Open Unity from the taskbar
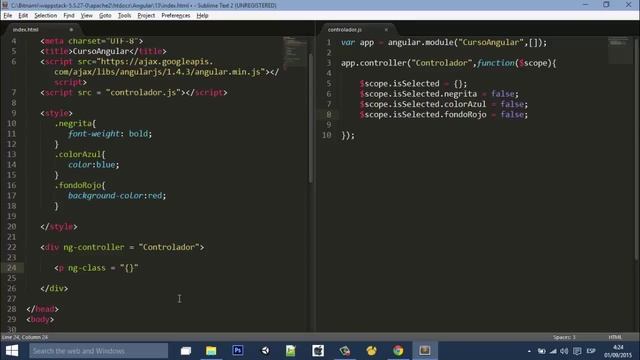This screenshot has height=360, width=640. coord(265,351)
